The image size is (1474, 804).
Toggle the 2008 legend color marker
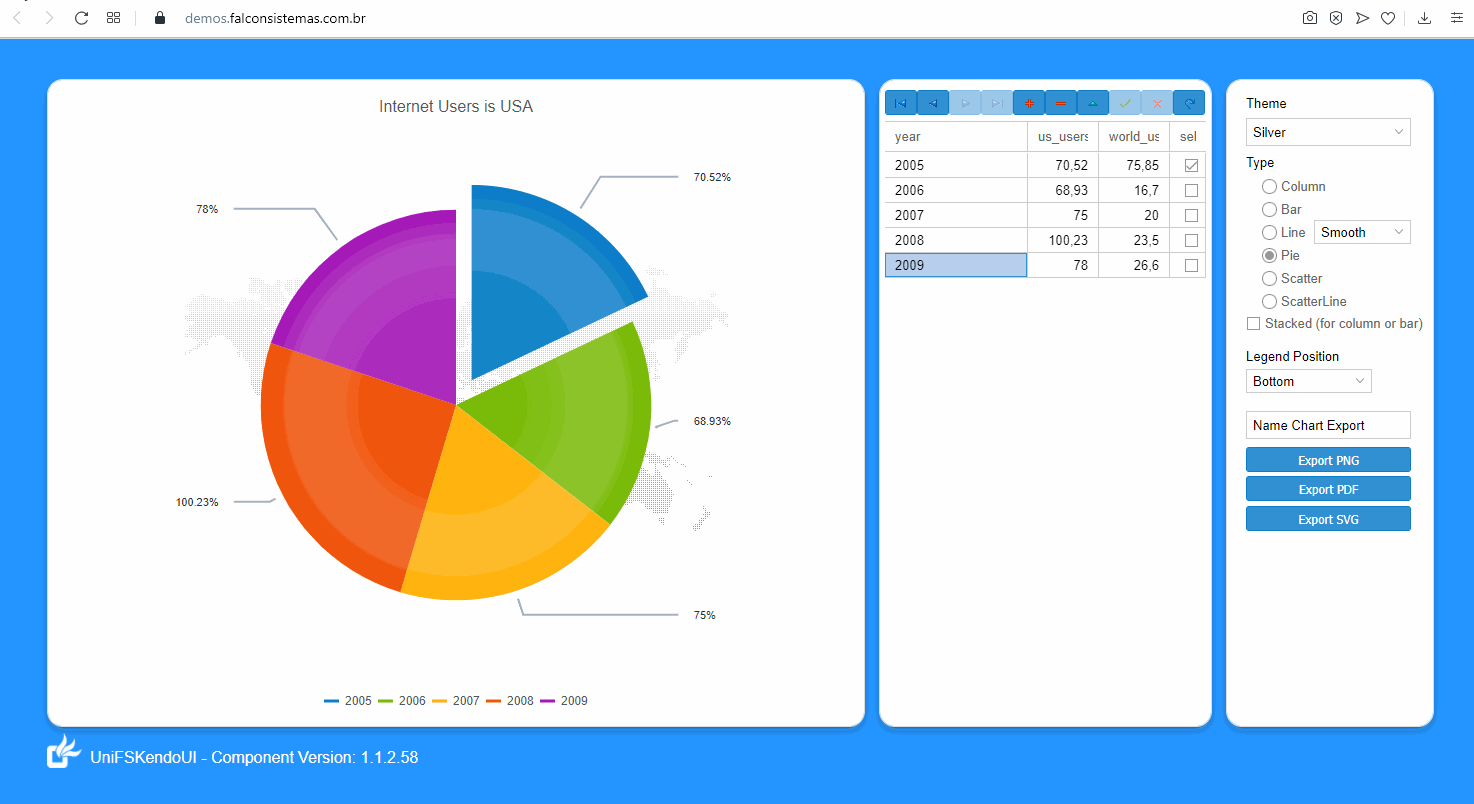[x=494, y=701]
